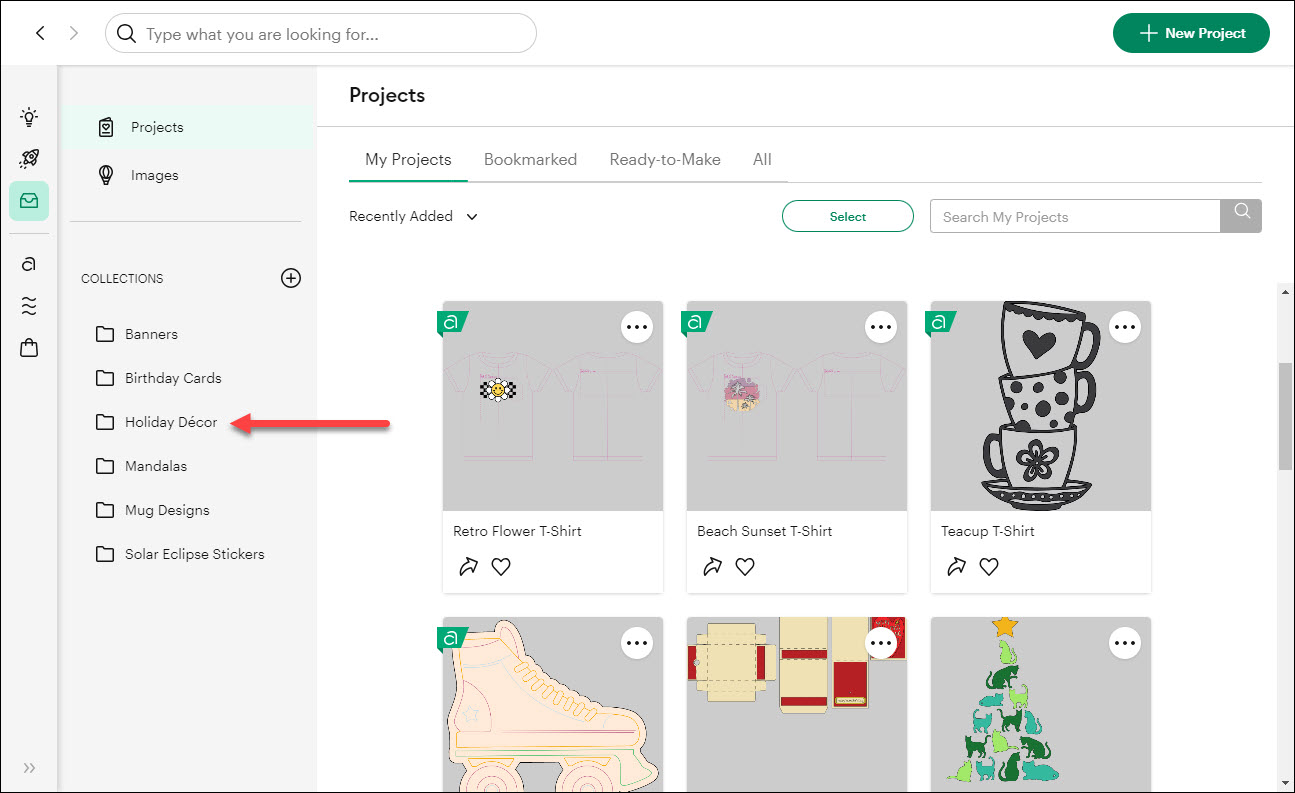This screenshot has height=793, width=1295.
Task: Share the Retro Flower T-Shirt project
Action: coord(468,567)
